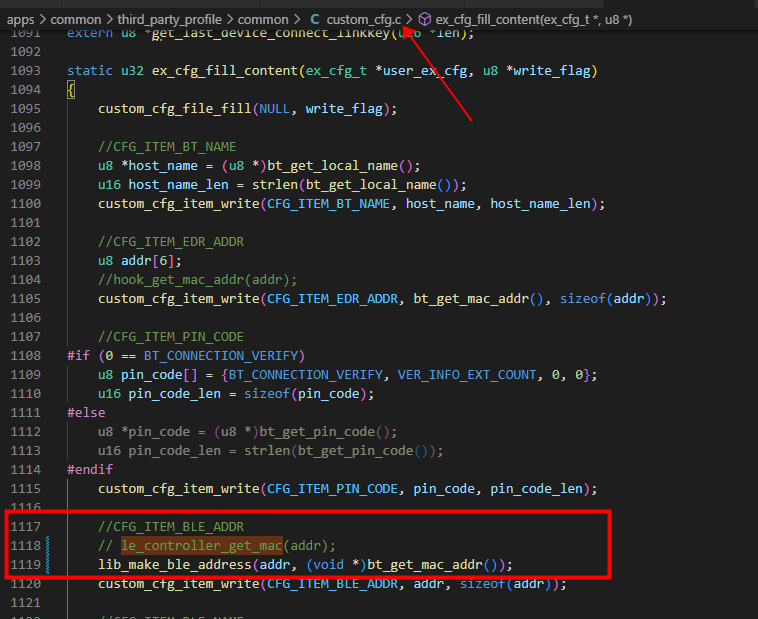
Task: Click 'custom_cfg_file_fill' on line 1095
Action: coord(175,109)
